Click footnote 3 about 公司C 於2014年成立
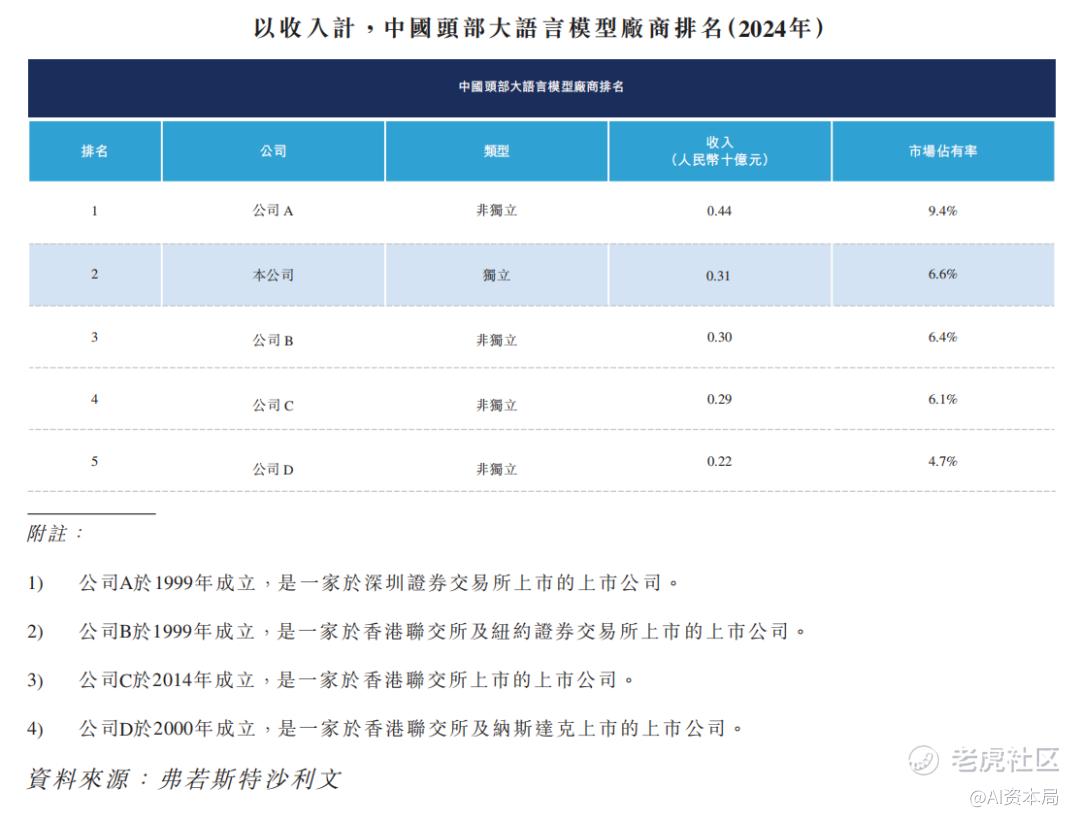 (x=331, y=680)
